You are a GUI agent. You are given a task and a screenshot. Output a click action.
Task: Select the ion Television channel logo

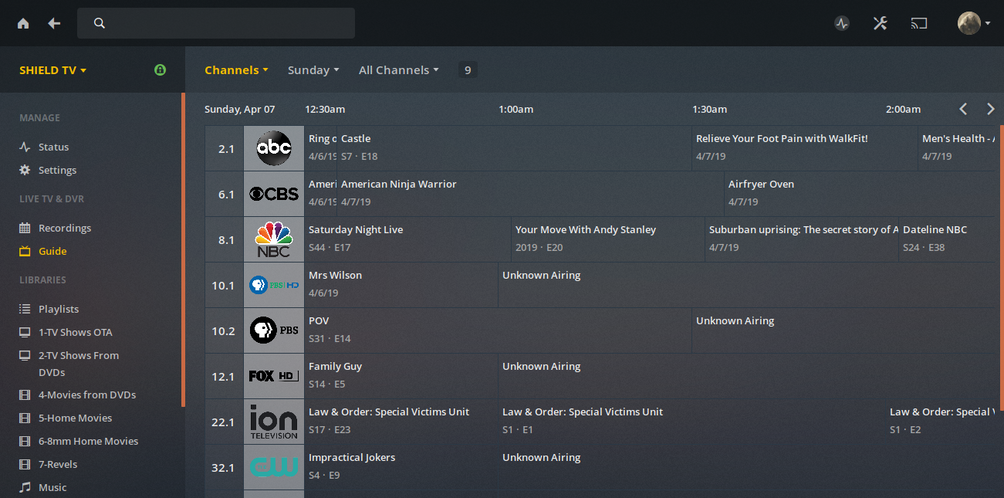coord(274,421)
